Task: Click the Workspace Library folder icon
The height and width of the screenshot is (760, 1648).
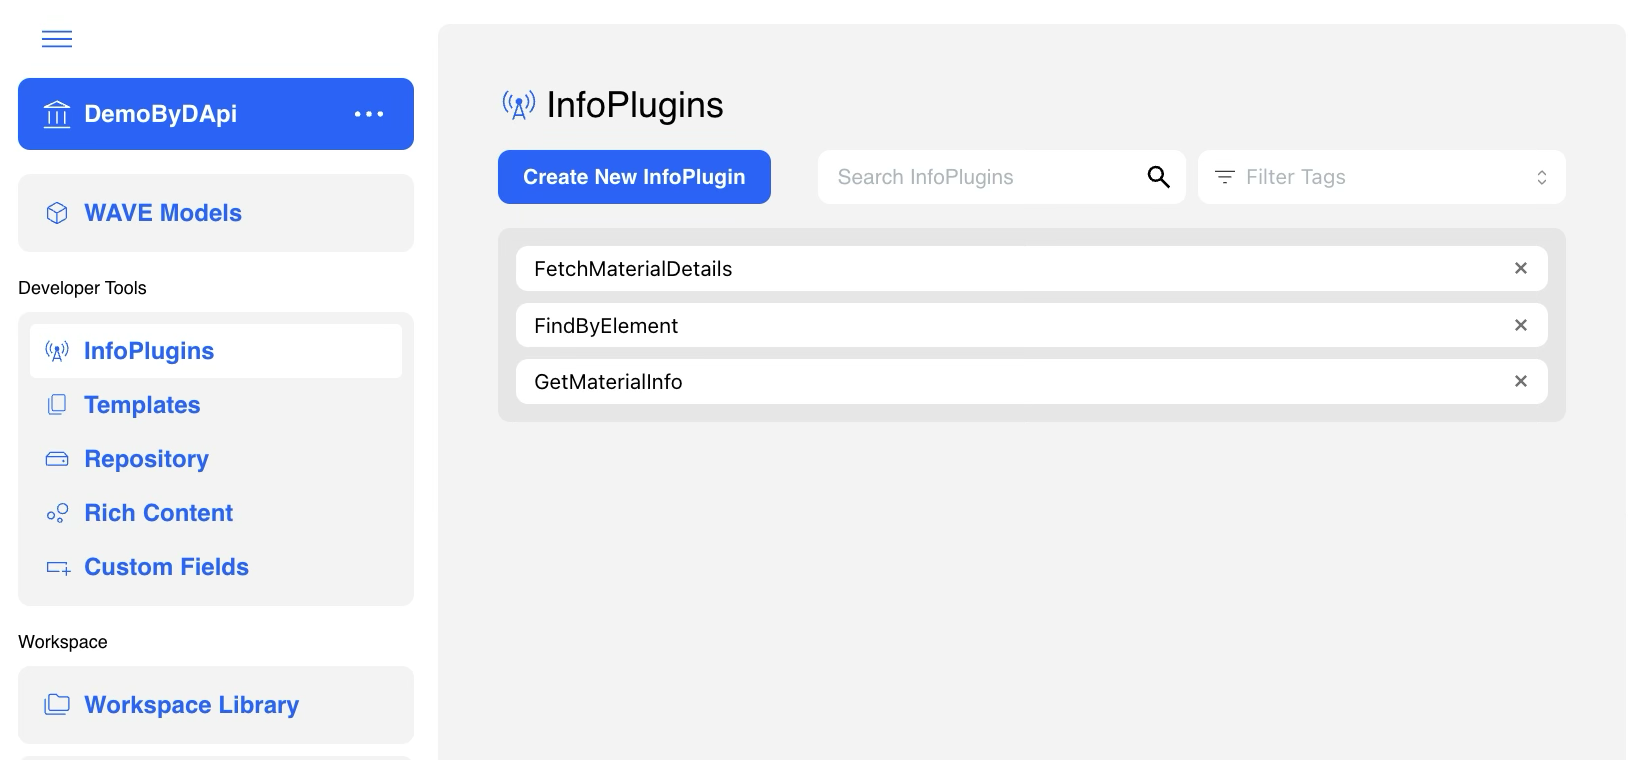Action: pyautogui.click(x=57, y=705)
